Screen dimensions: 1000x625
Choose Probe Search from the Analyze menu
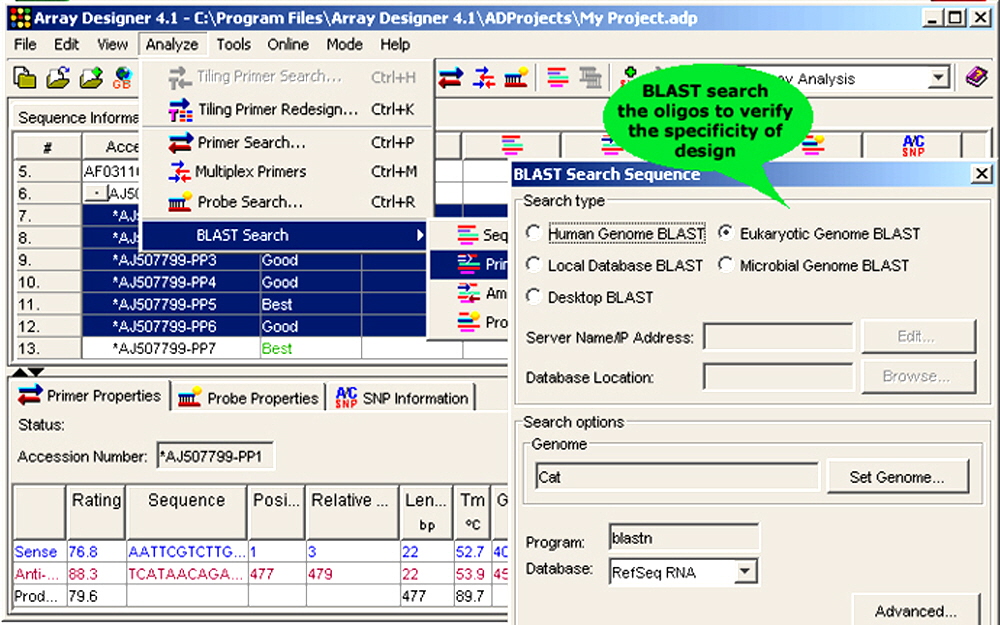point(287,202)
